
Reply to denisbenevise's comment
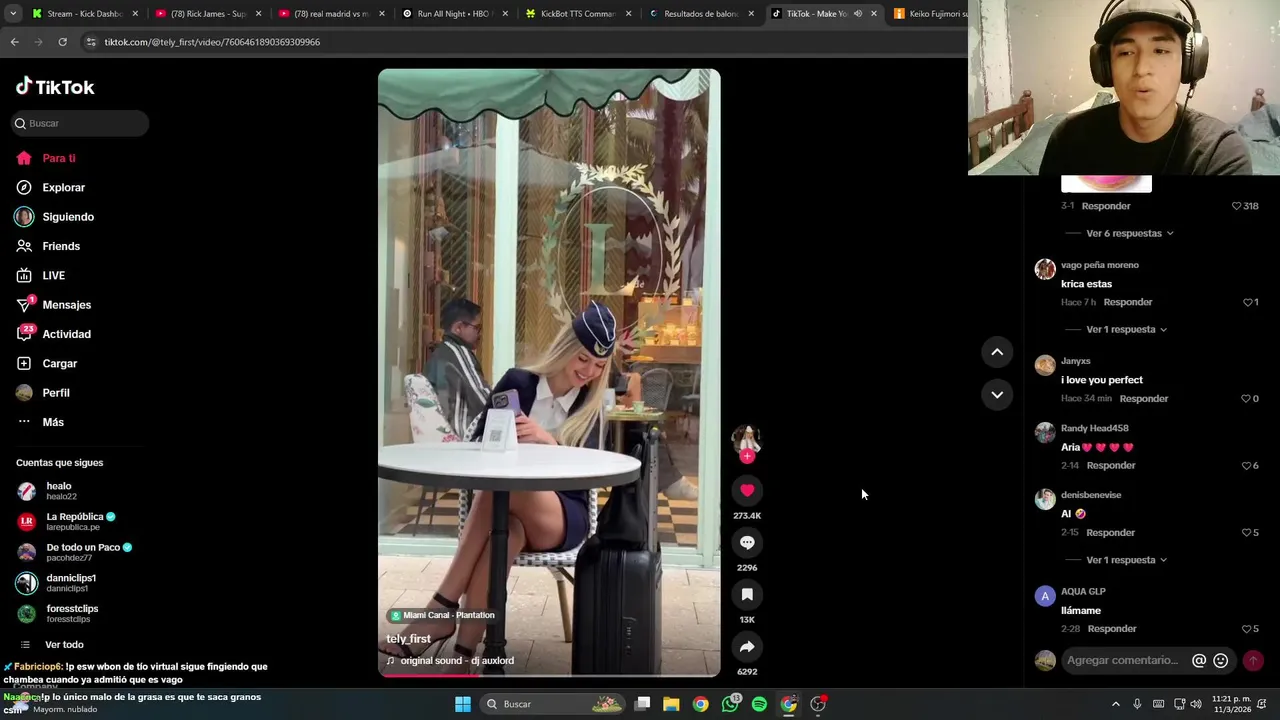tap(1110, 532)
